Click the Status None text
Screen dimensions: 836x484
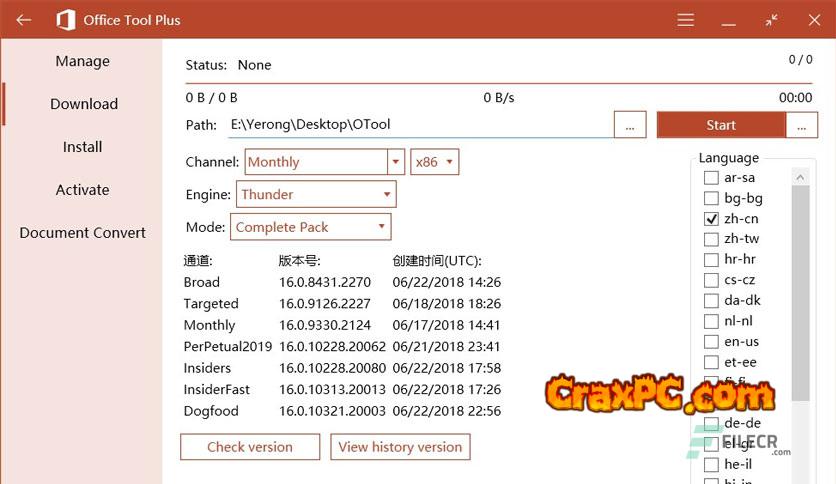(x=228, y=65)
